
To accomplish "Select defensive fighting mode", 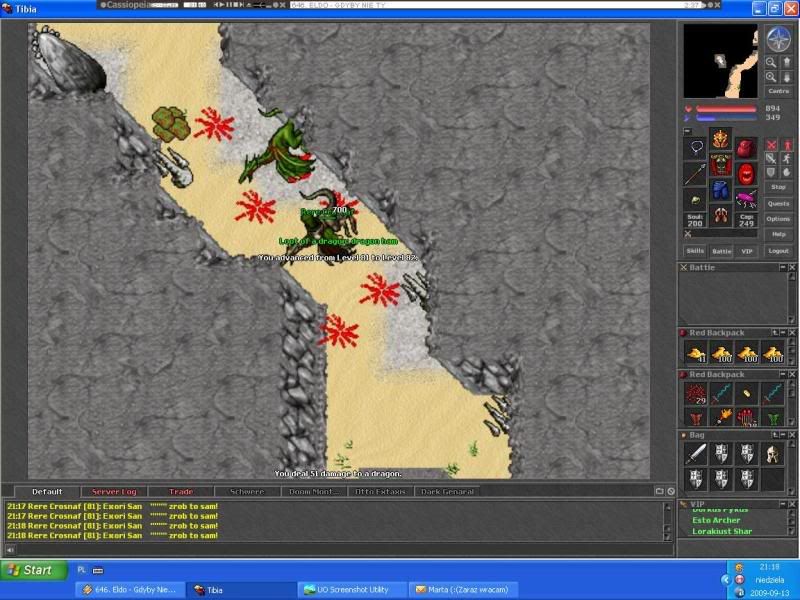I will click(x=771, y=172).
